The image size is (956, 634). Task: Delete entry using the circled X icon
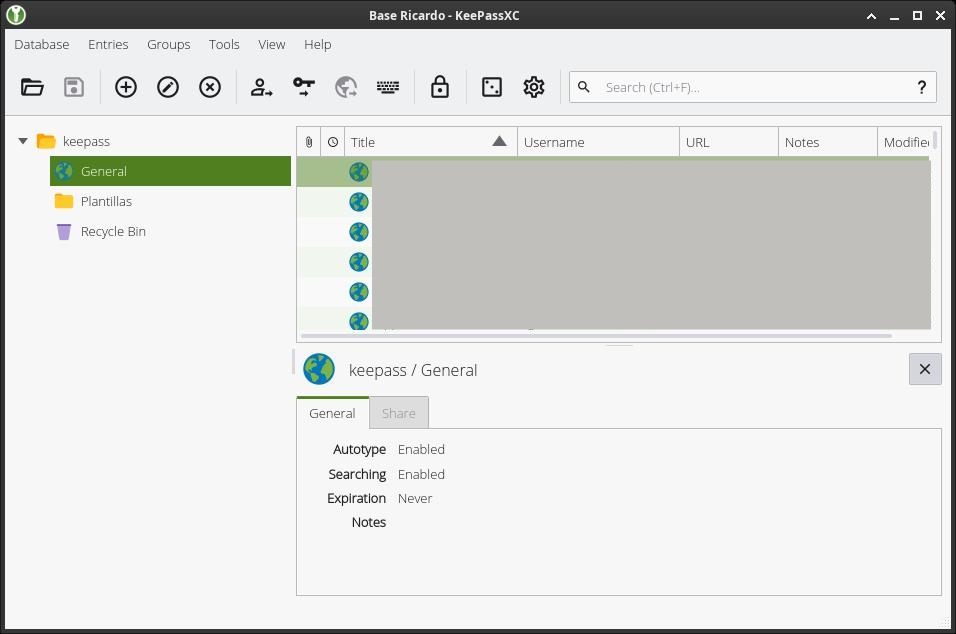210,87
